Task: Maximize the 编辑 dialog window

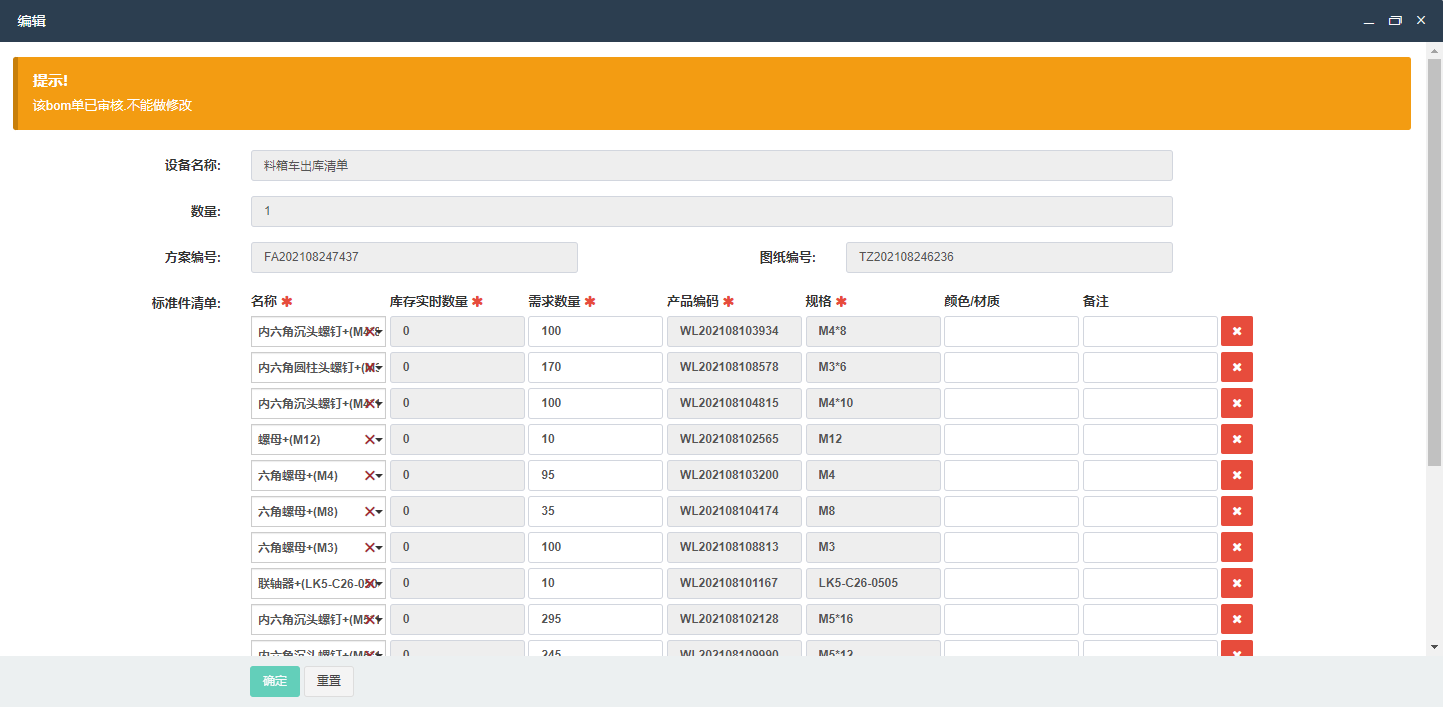Action: click(x=1395, y=20)
